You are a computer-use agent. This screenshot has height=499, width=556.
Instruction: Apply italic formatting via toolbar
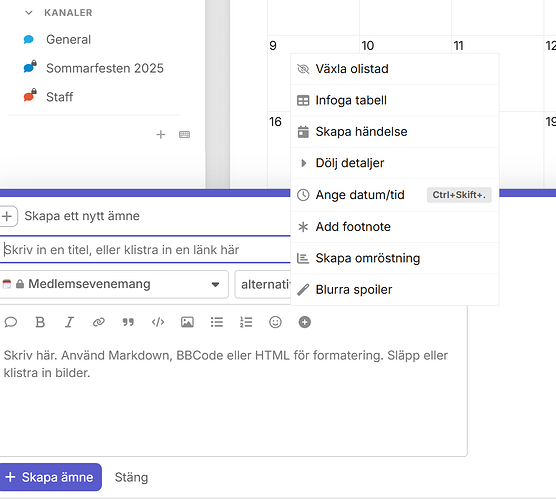(x=69, y=322)
